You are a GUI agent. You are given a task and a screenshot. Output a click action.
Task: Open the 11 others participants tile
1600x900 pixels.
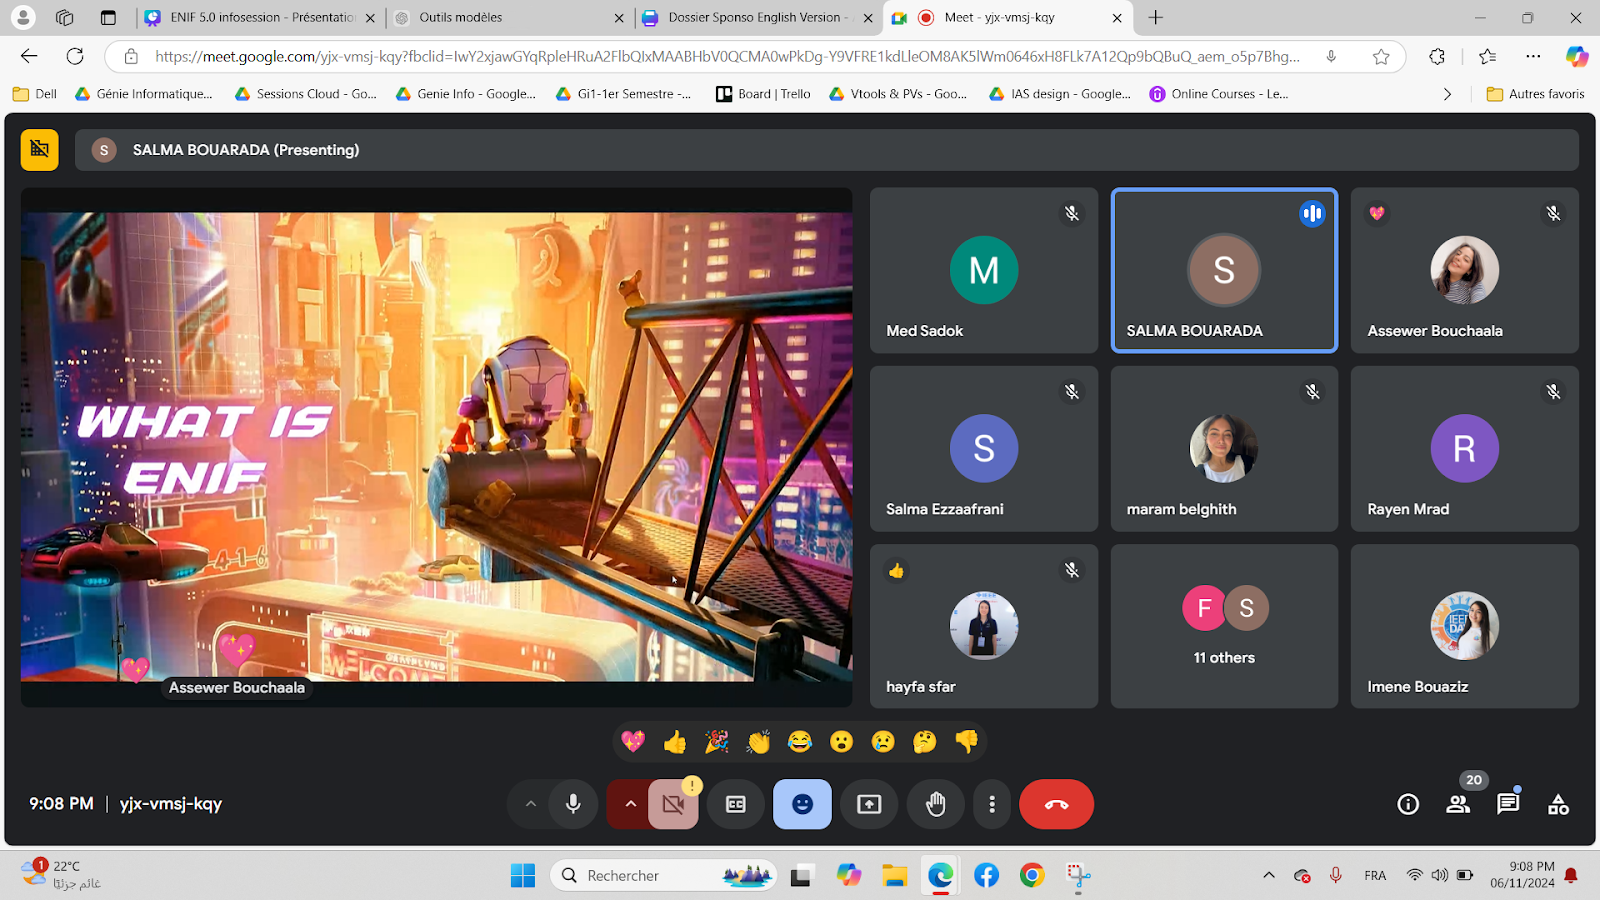pos(1224,626)
